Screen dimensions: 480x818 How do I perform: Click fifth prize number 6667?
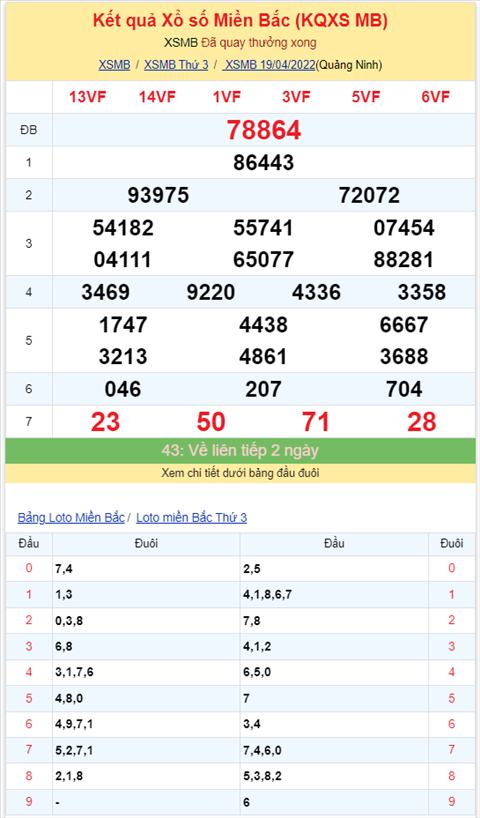point(404,325)
